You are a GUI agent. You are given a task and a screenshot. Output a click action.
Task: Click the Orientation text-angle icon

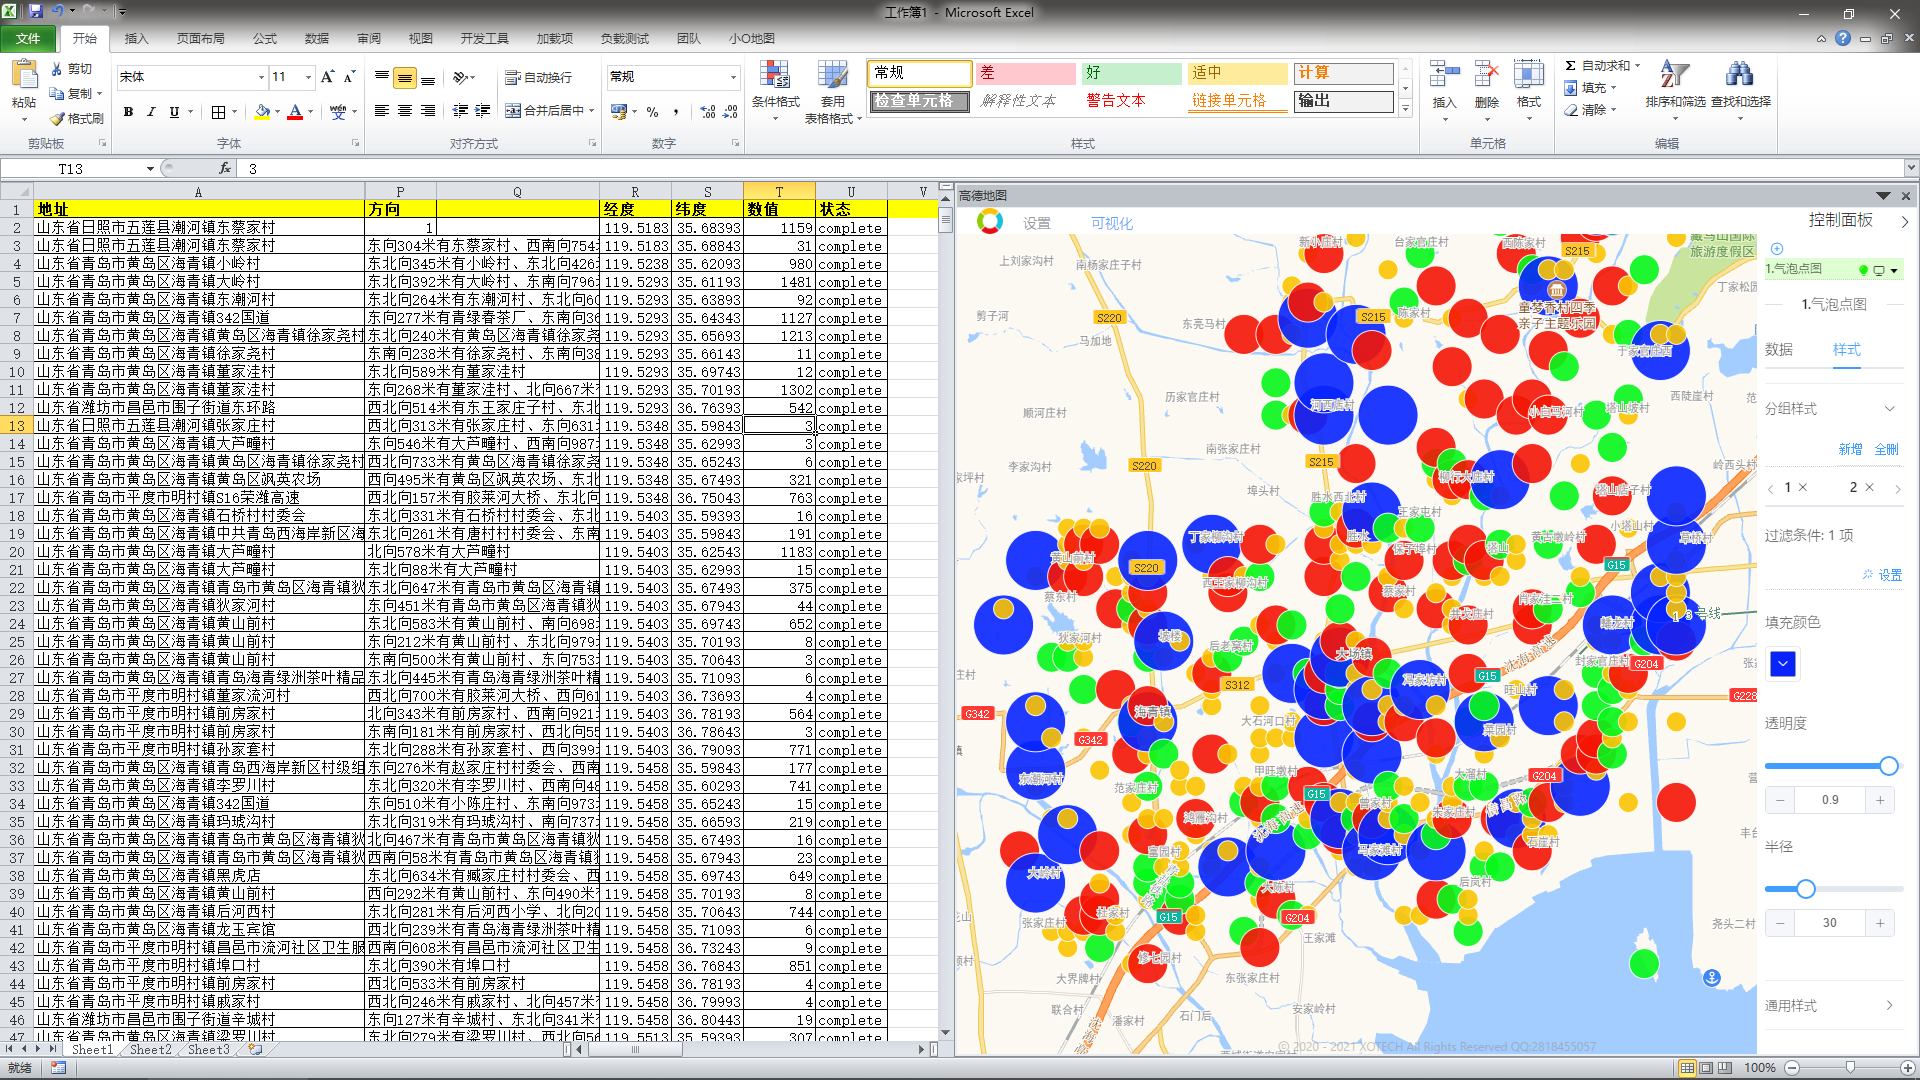coord(460,77)
